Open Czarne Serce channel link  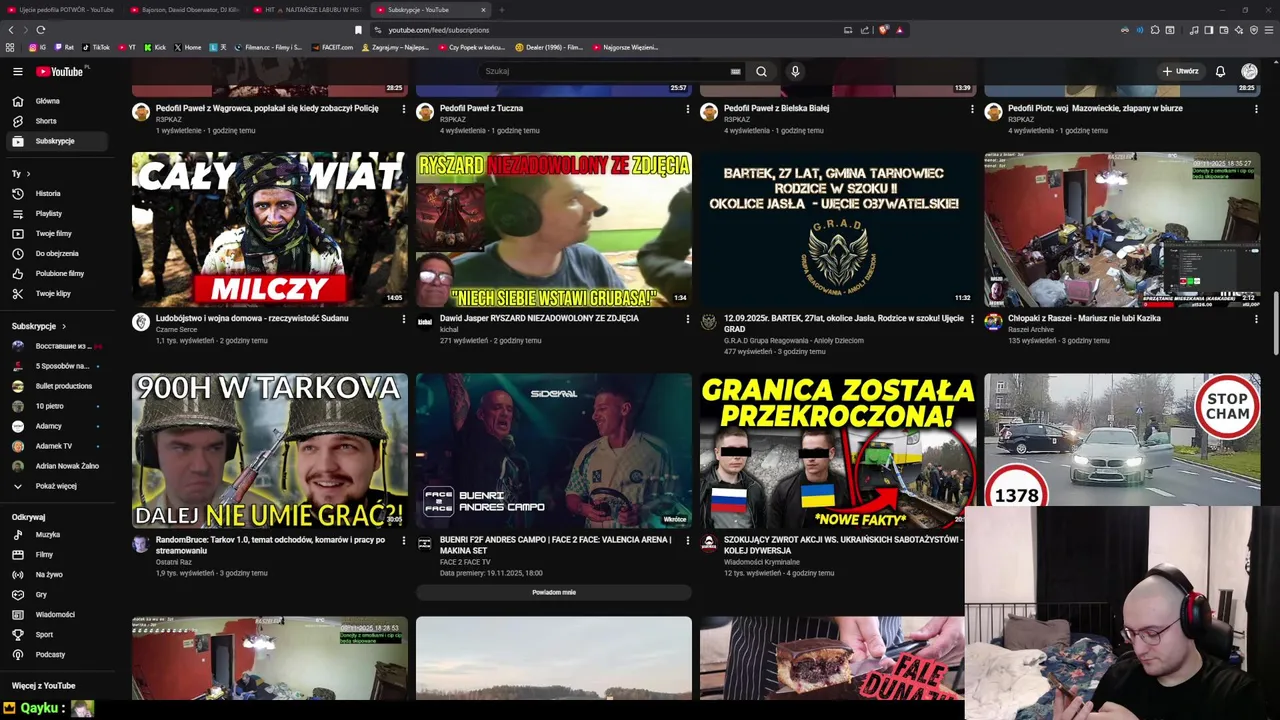[177, 329]
